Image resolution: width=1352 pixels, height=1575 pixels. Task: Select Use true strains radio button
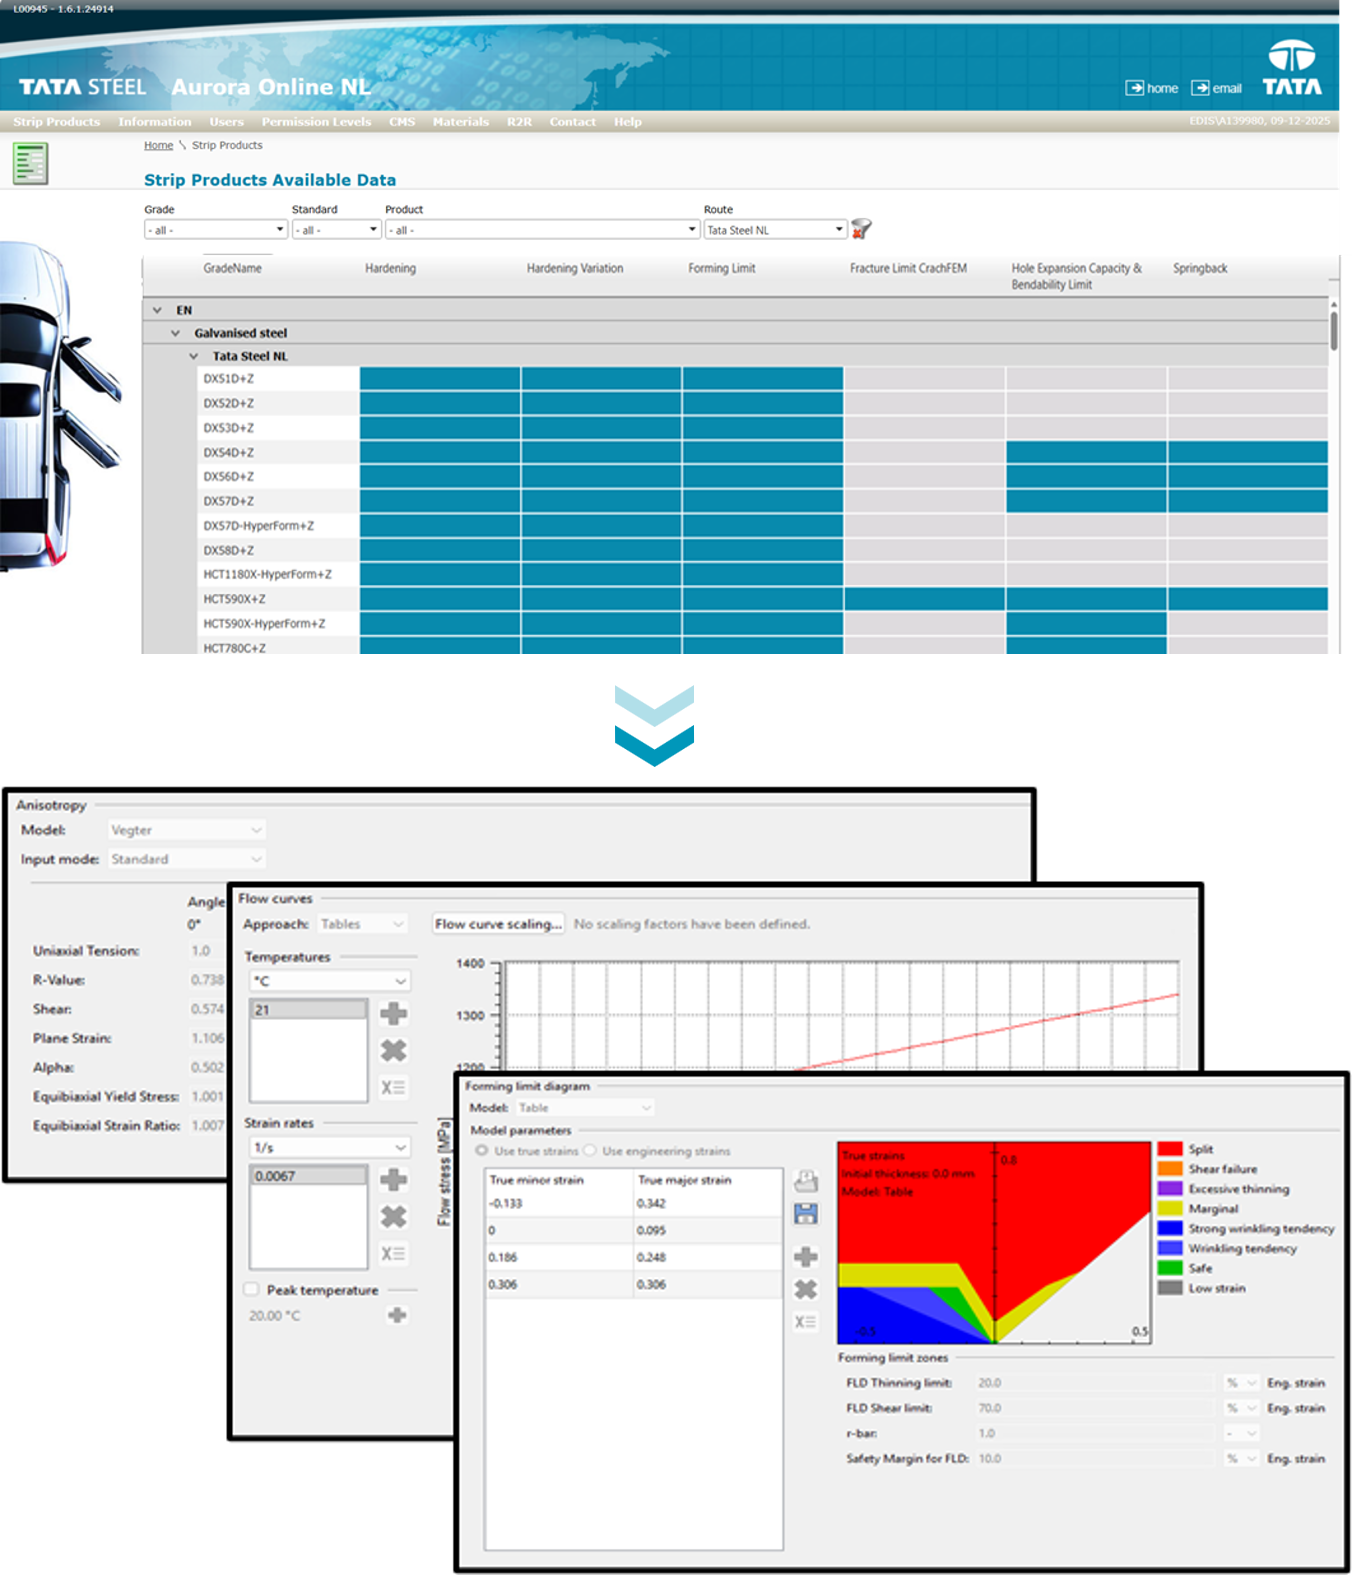click(482, 1151)
